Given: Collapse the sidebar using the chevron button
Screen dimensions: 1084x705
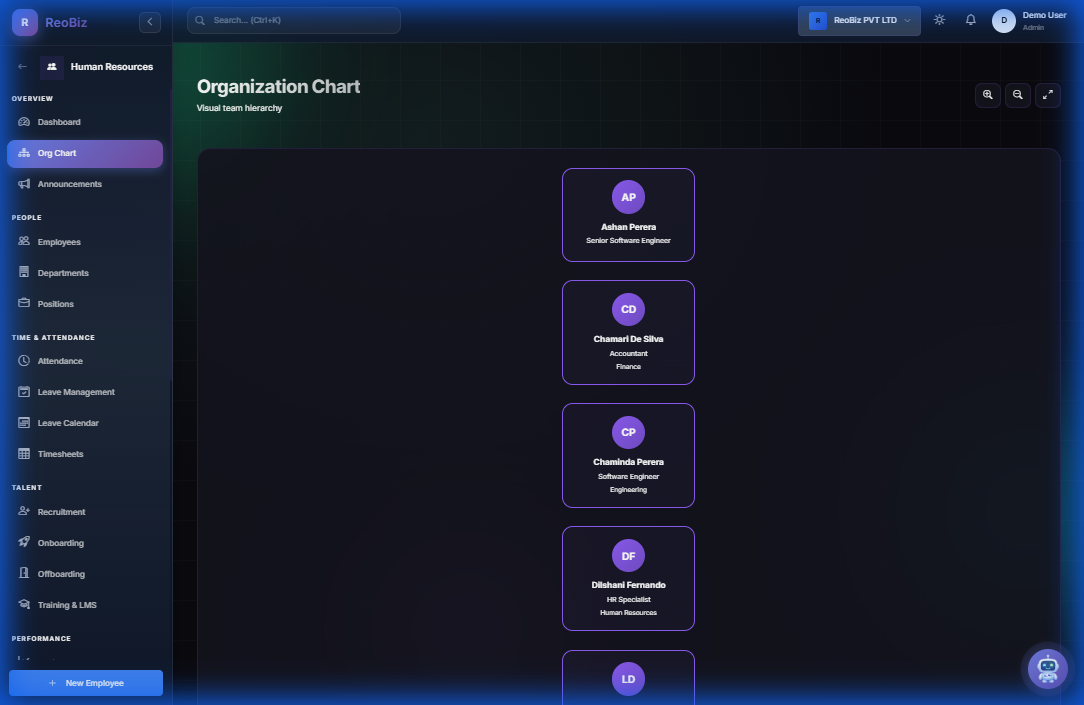Looking at the screenshot, I should point(149,21).
